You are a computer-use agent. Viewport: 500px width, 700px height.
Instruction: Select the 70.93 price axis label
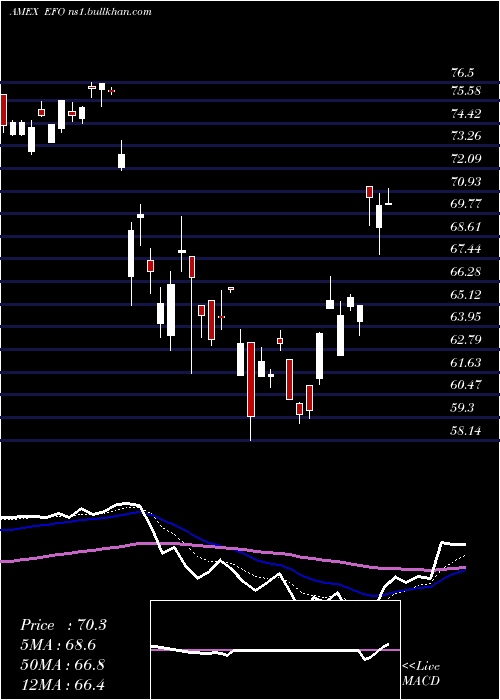point(466,182)
